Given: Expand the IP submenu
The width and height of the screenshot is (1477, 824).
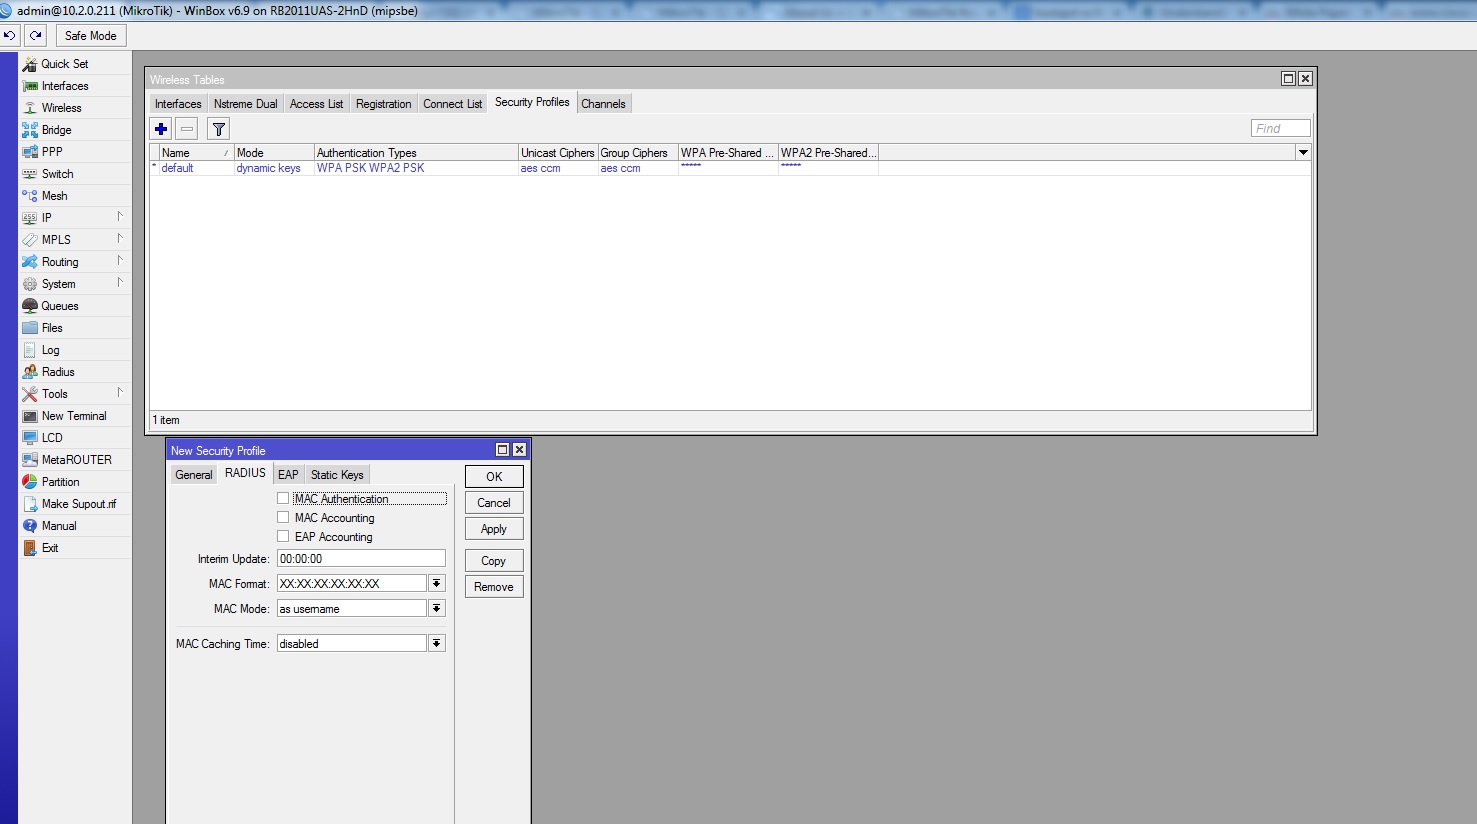Looking at the screenshot, I should (x=120, y=217).
